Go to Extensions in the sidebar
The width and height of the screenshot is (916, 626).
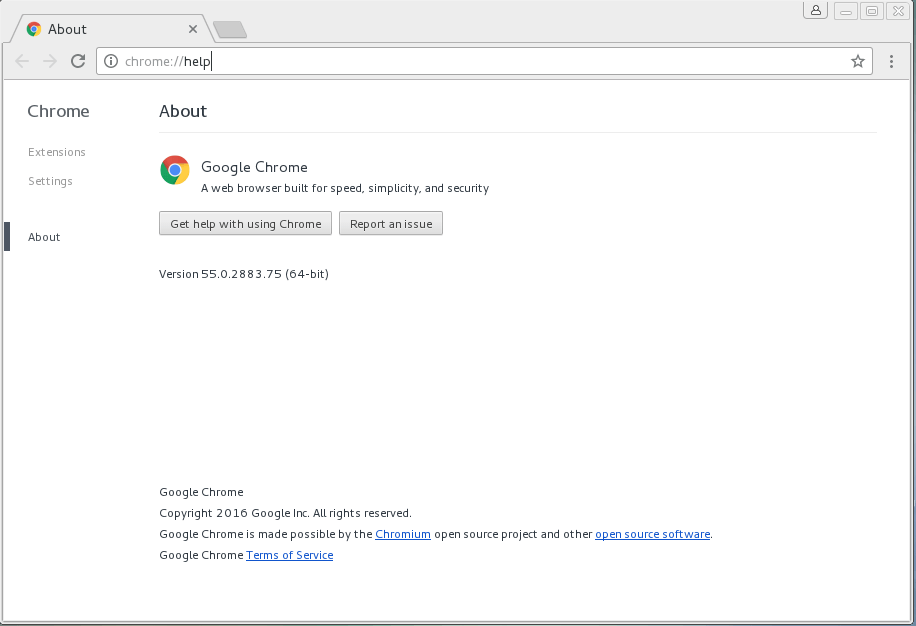coord(57,152)
